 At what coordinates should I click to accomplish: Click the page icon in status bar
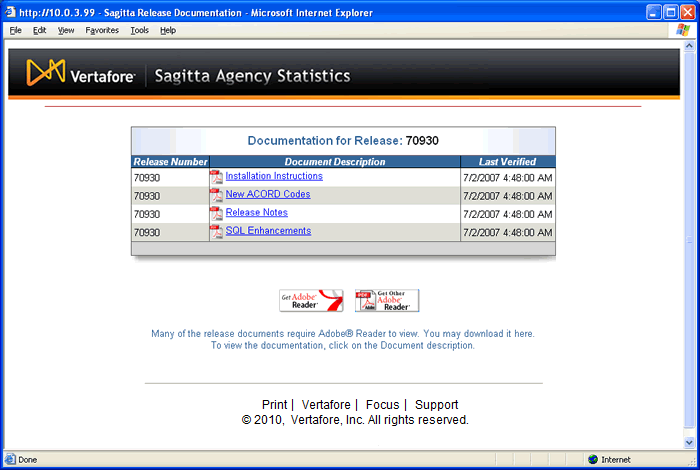tap(10, 459)
